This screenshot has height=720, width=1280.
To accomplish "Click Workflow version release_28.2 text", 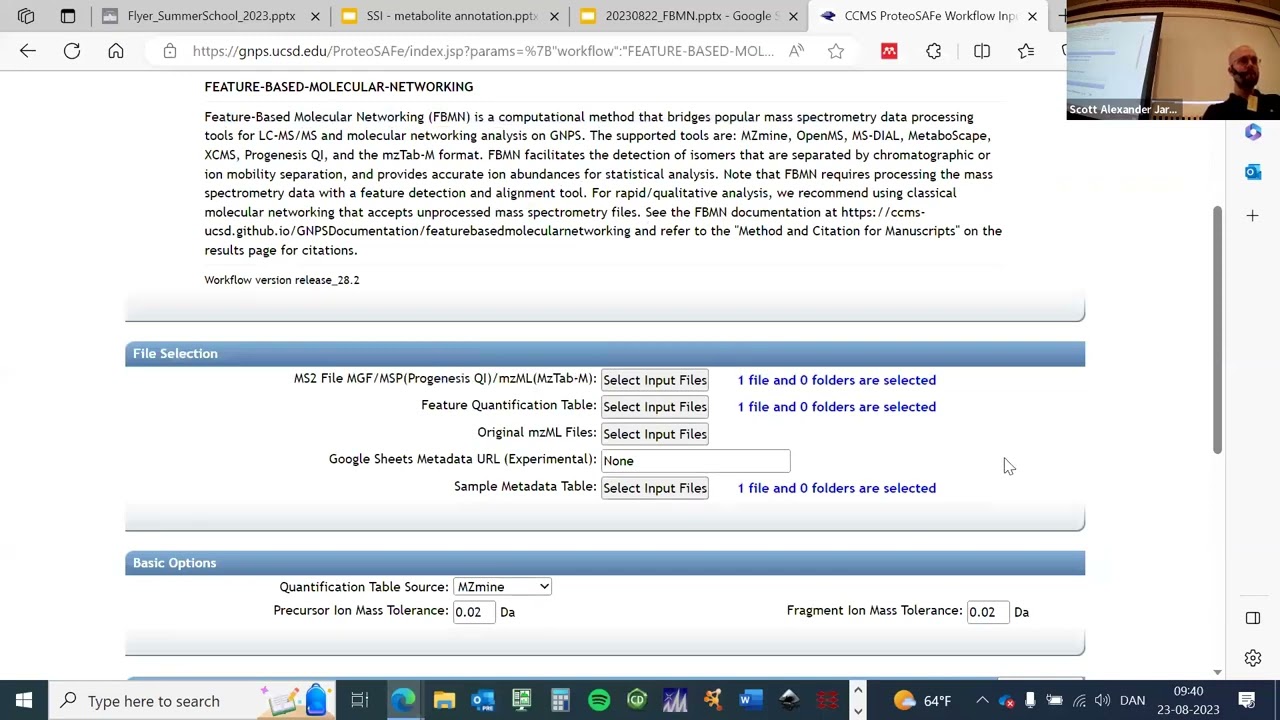I will tap(282, 280).
